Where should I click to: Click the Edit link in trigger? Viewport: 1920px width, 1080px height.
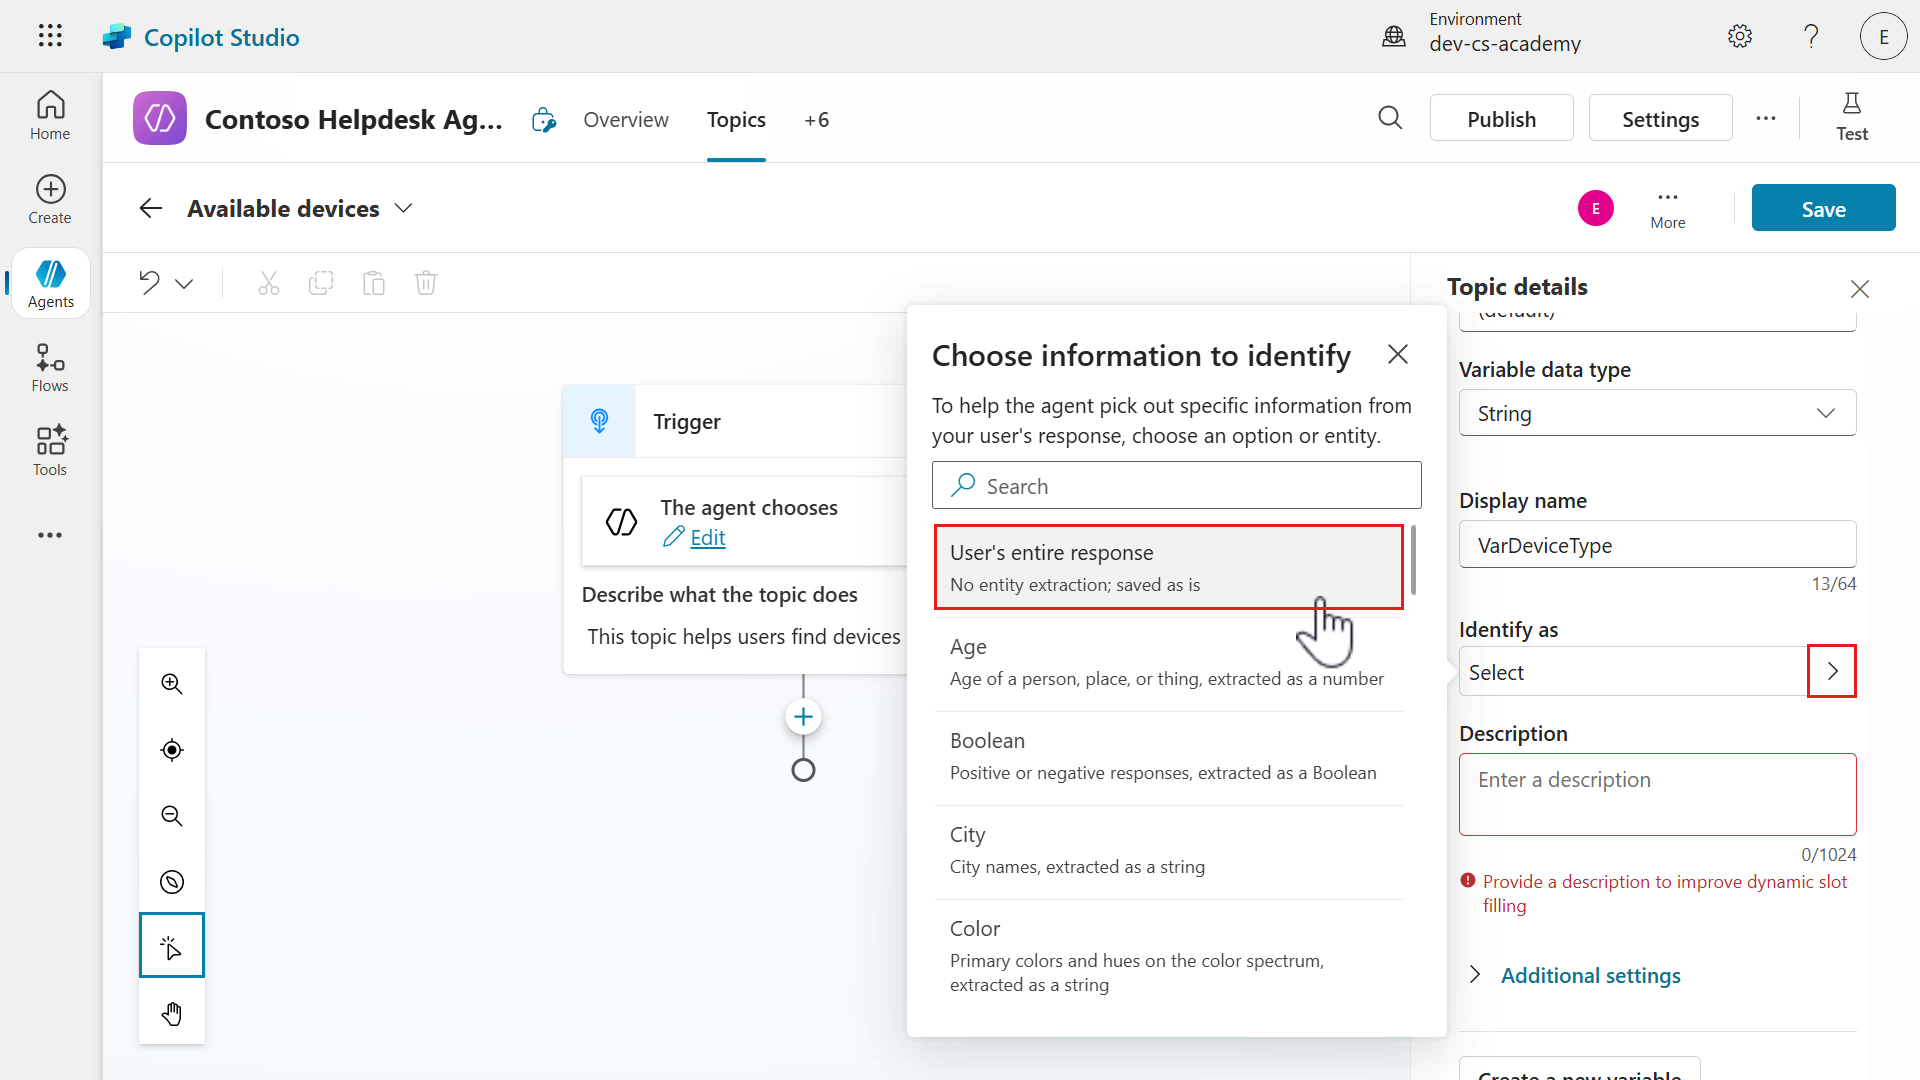coord(707,538)
